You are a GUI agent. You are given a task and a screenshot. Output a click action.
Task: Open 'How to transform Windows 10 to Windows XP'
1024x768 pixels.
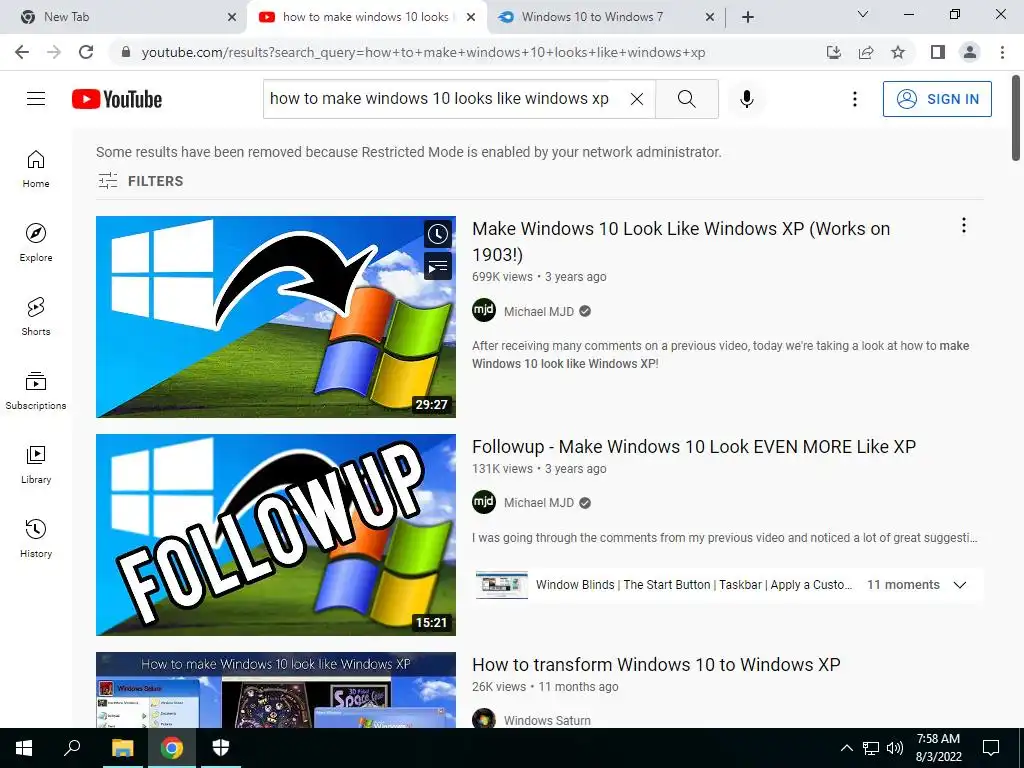(x=656, y=664)
